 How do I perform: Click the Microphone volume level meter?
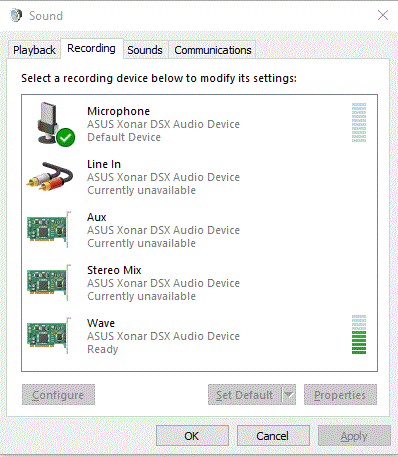pyautogui.click(x=359, y=122)
